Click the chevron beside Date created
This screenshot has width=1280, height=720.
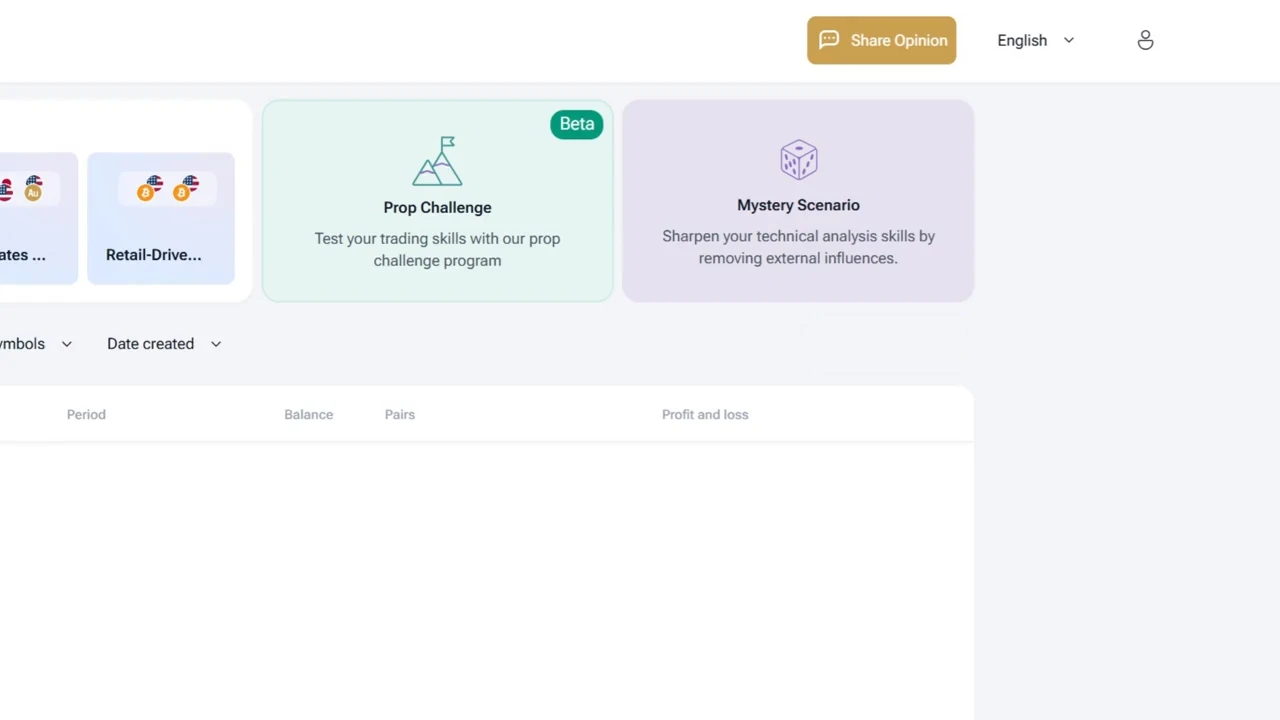[x=215, y=344]
